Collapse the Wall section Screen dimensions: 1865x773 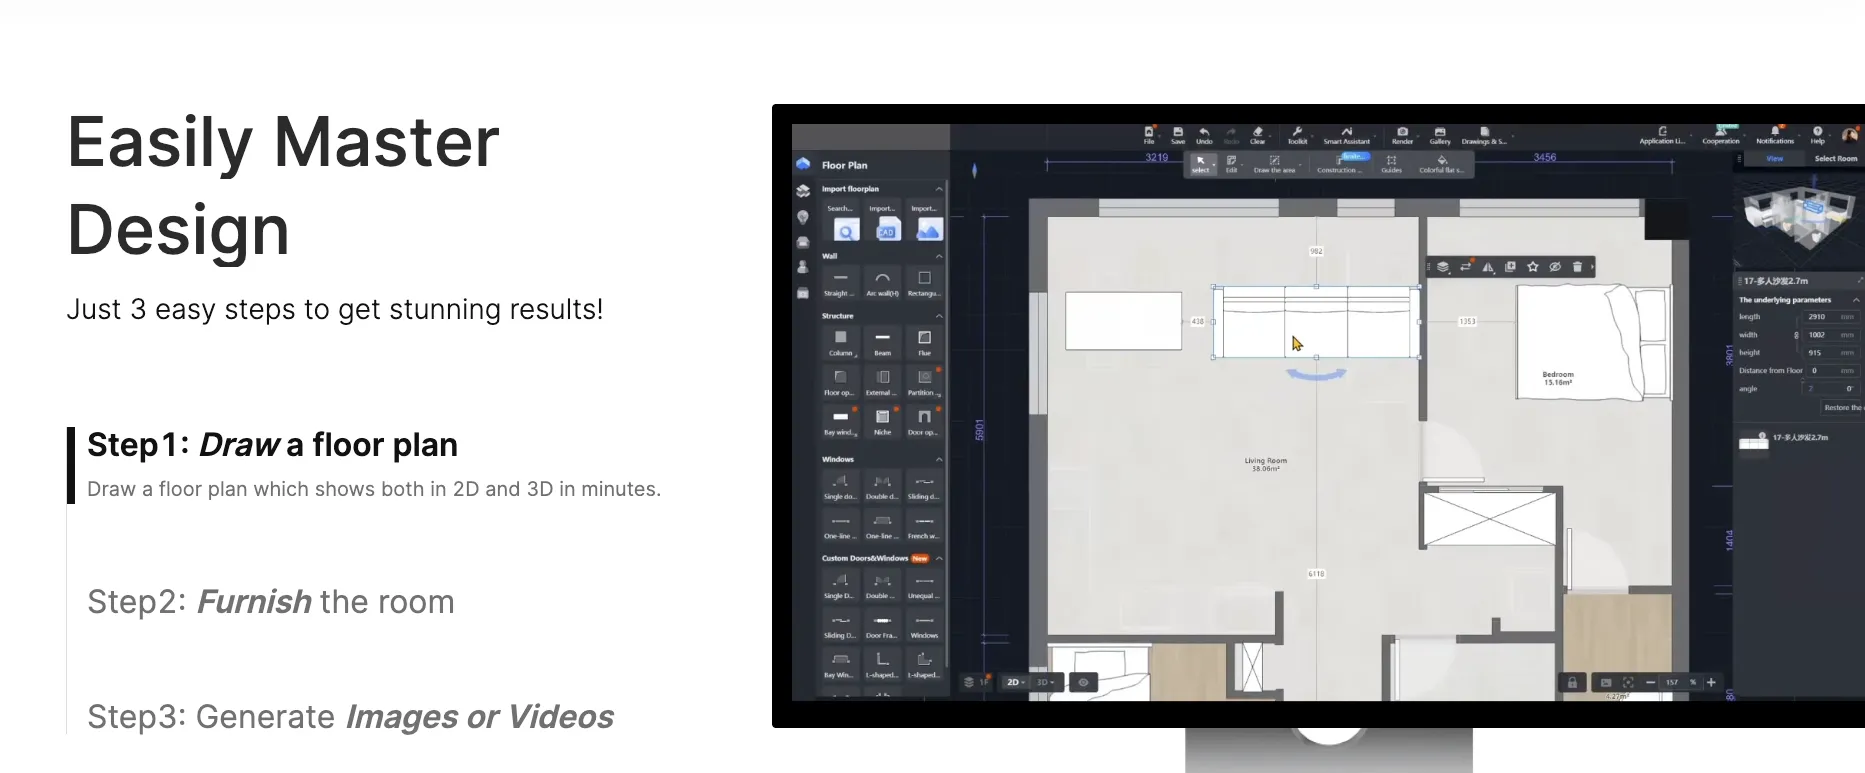tap(938, 256)
